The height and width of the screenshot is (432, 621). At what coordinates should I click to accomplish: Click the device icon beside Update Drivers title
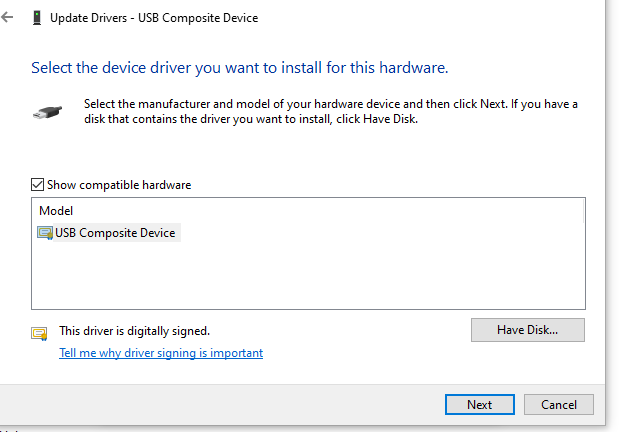(x=37, y=18)
